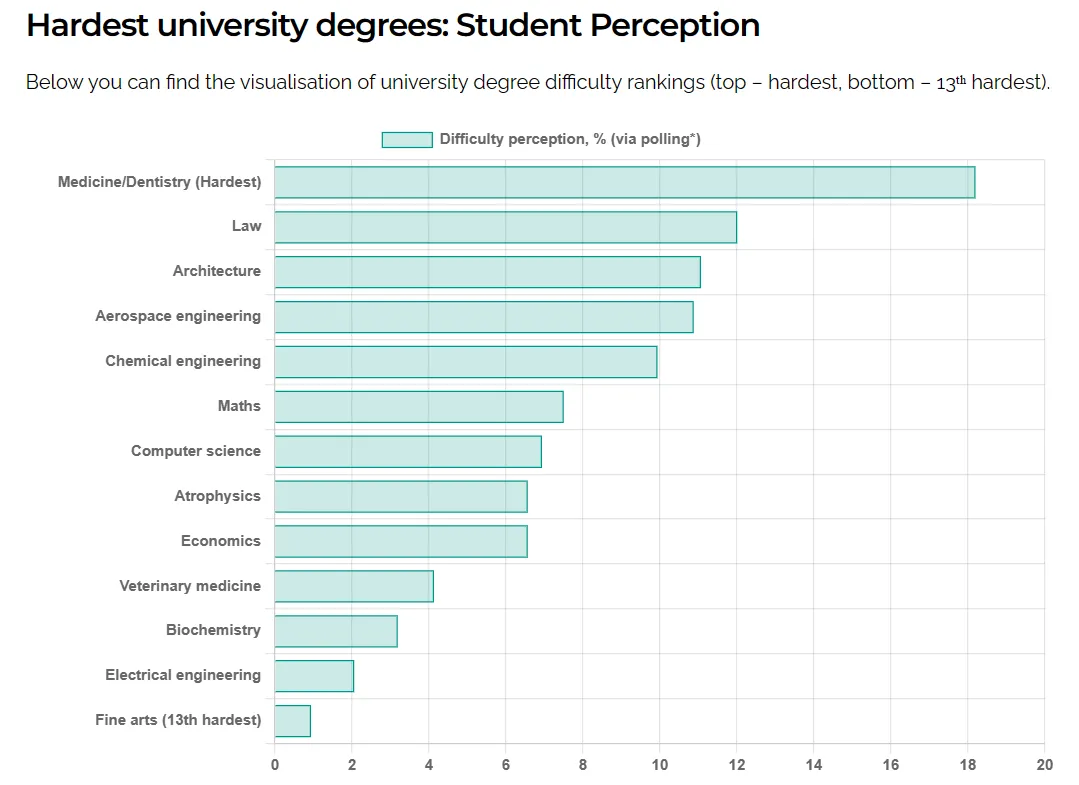Select the Law bar

505,227
